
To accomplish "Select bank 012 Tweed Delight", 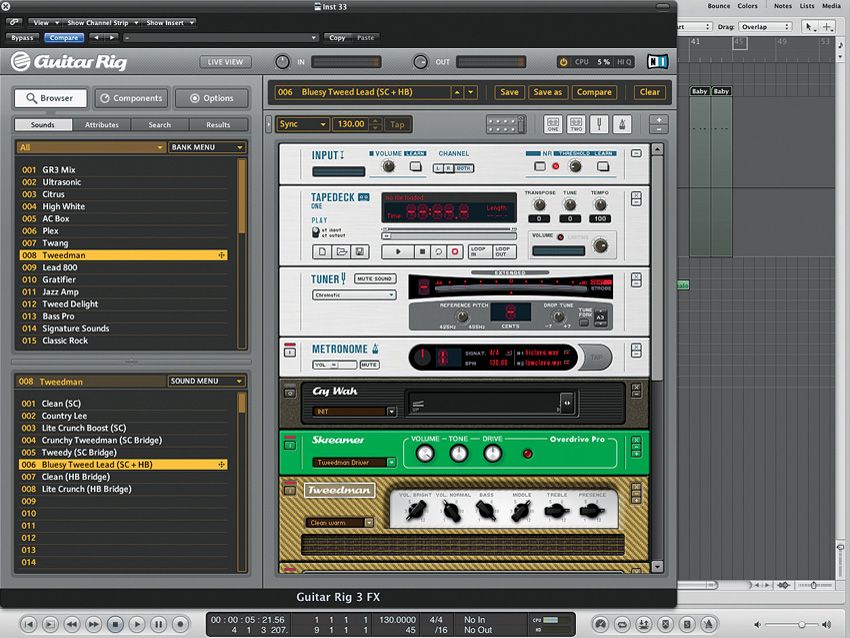I will click(x=123, y=304).
